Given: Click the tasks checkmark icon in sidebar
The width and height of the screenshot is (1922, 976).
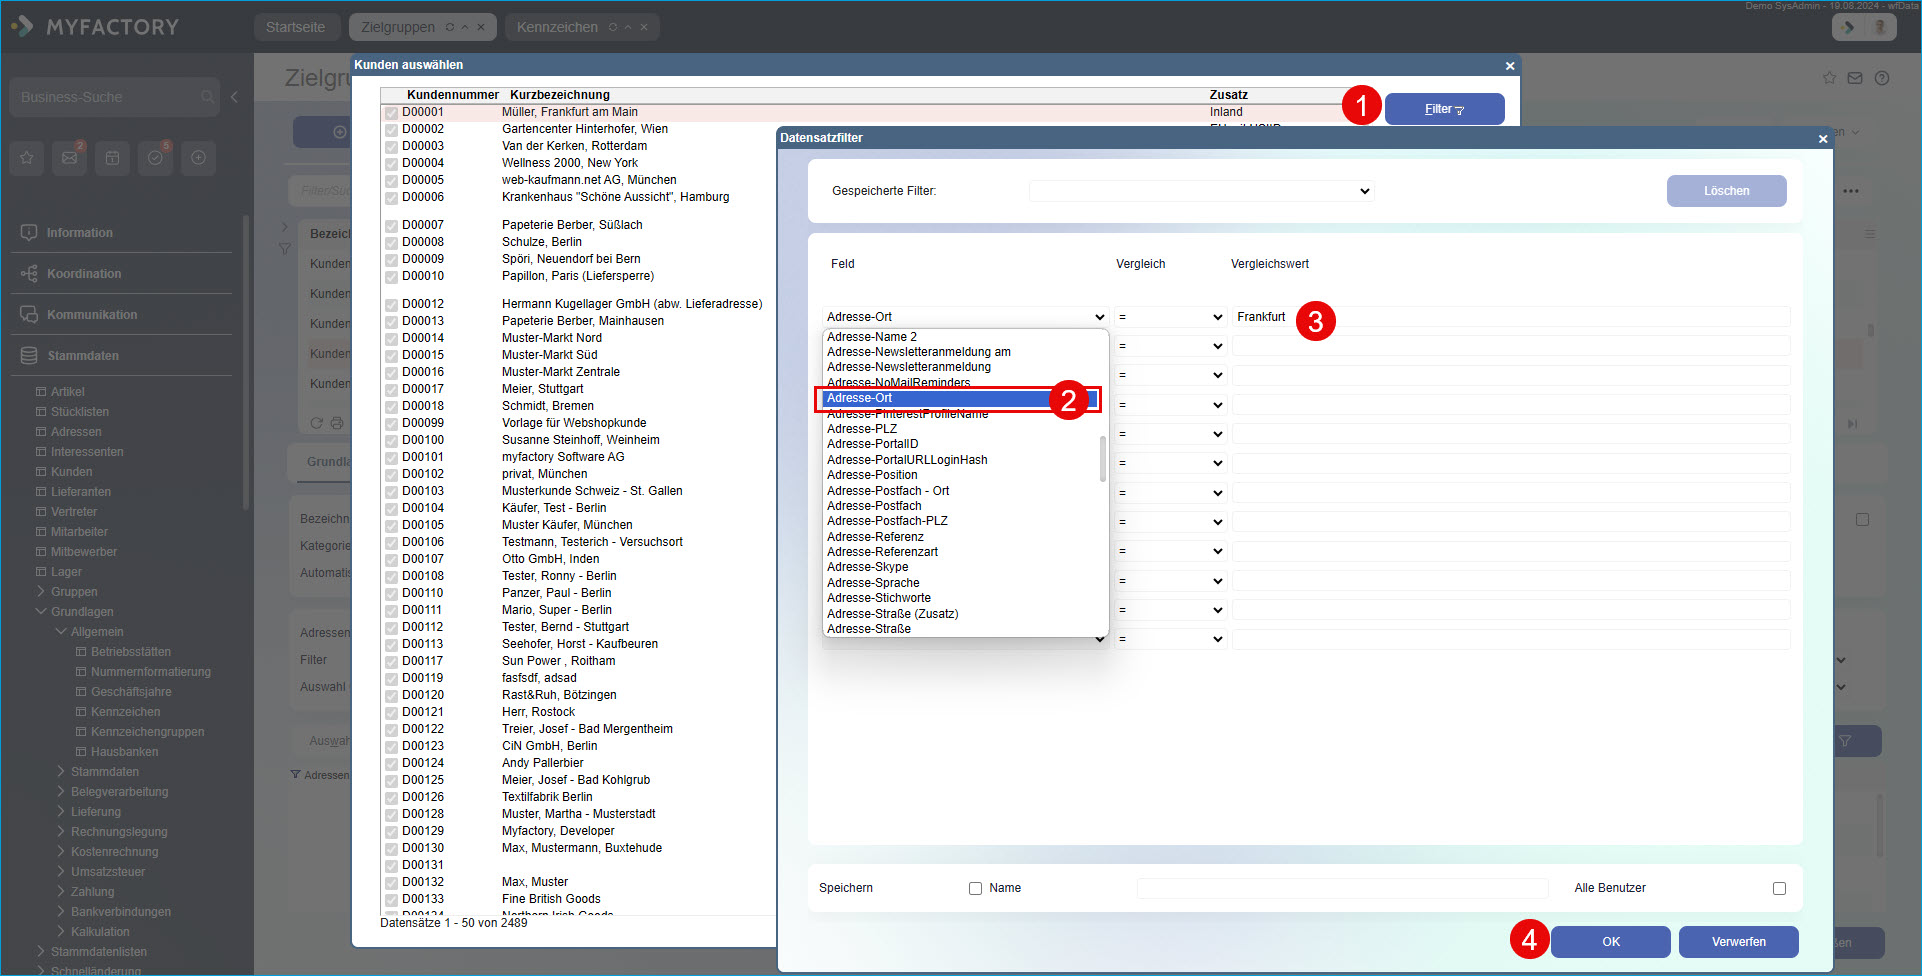Looking at the screenshot, I should (155, 158).
